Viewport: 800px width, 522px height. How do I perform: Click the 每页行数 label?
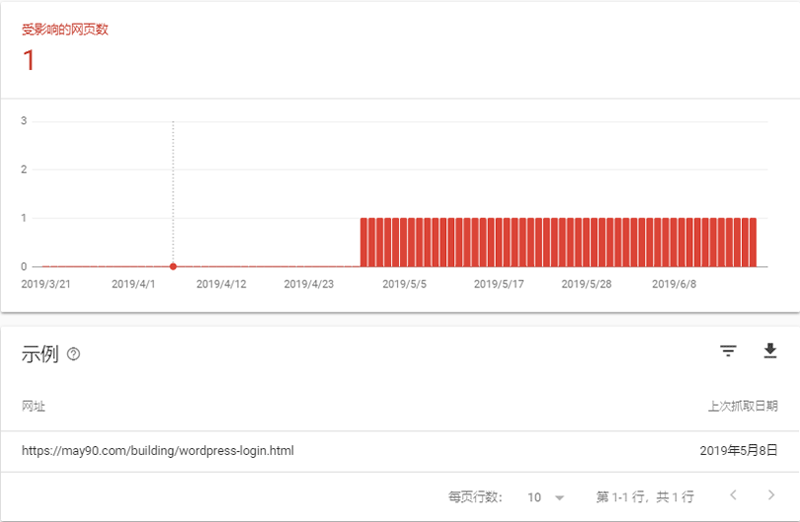point(475,497)
